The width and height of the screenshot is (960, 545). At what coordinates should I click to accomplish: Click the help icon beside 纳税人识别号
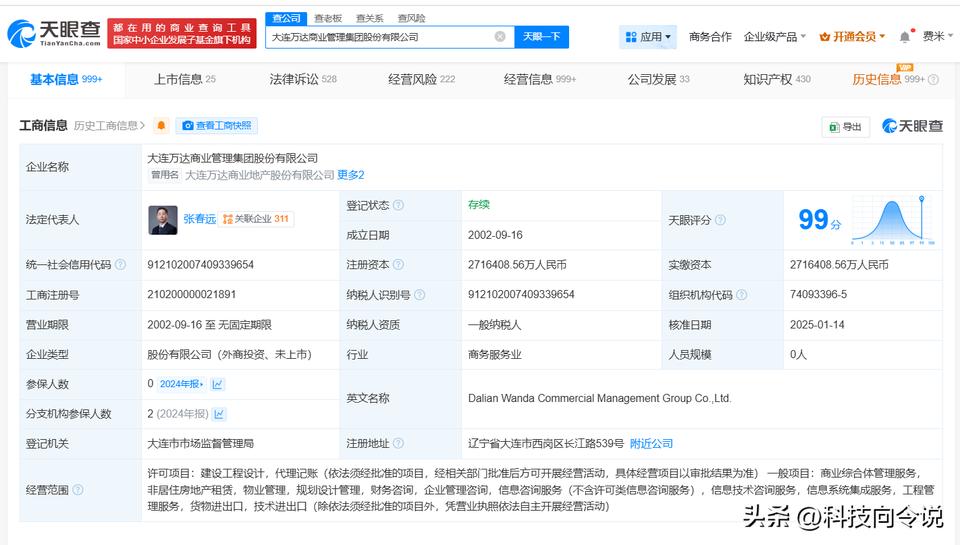[419, 295]
